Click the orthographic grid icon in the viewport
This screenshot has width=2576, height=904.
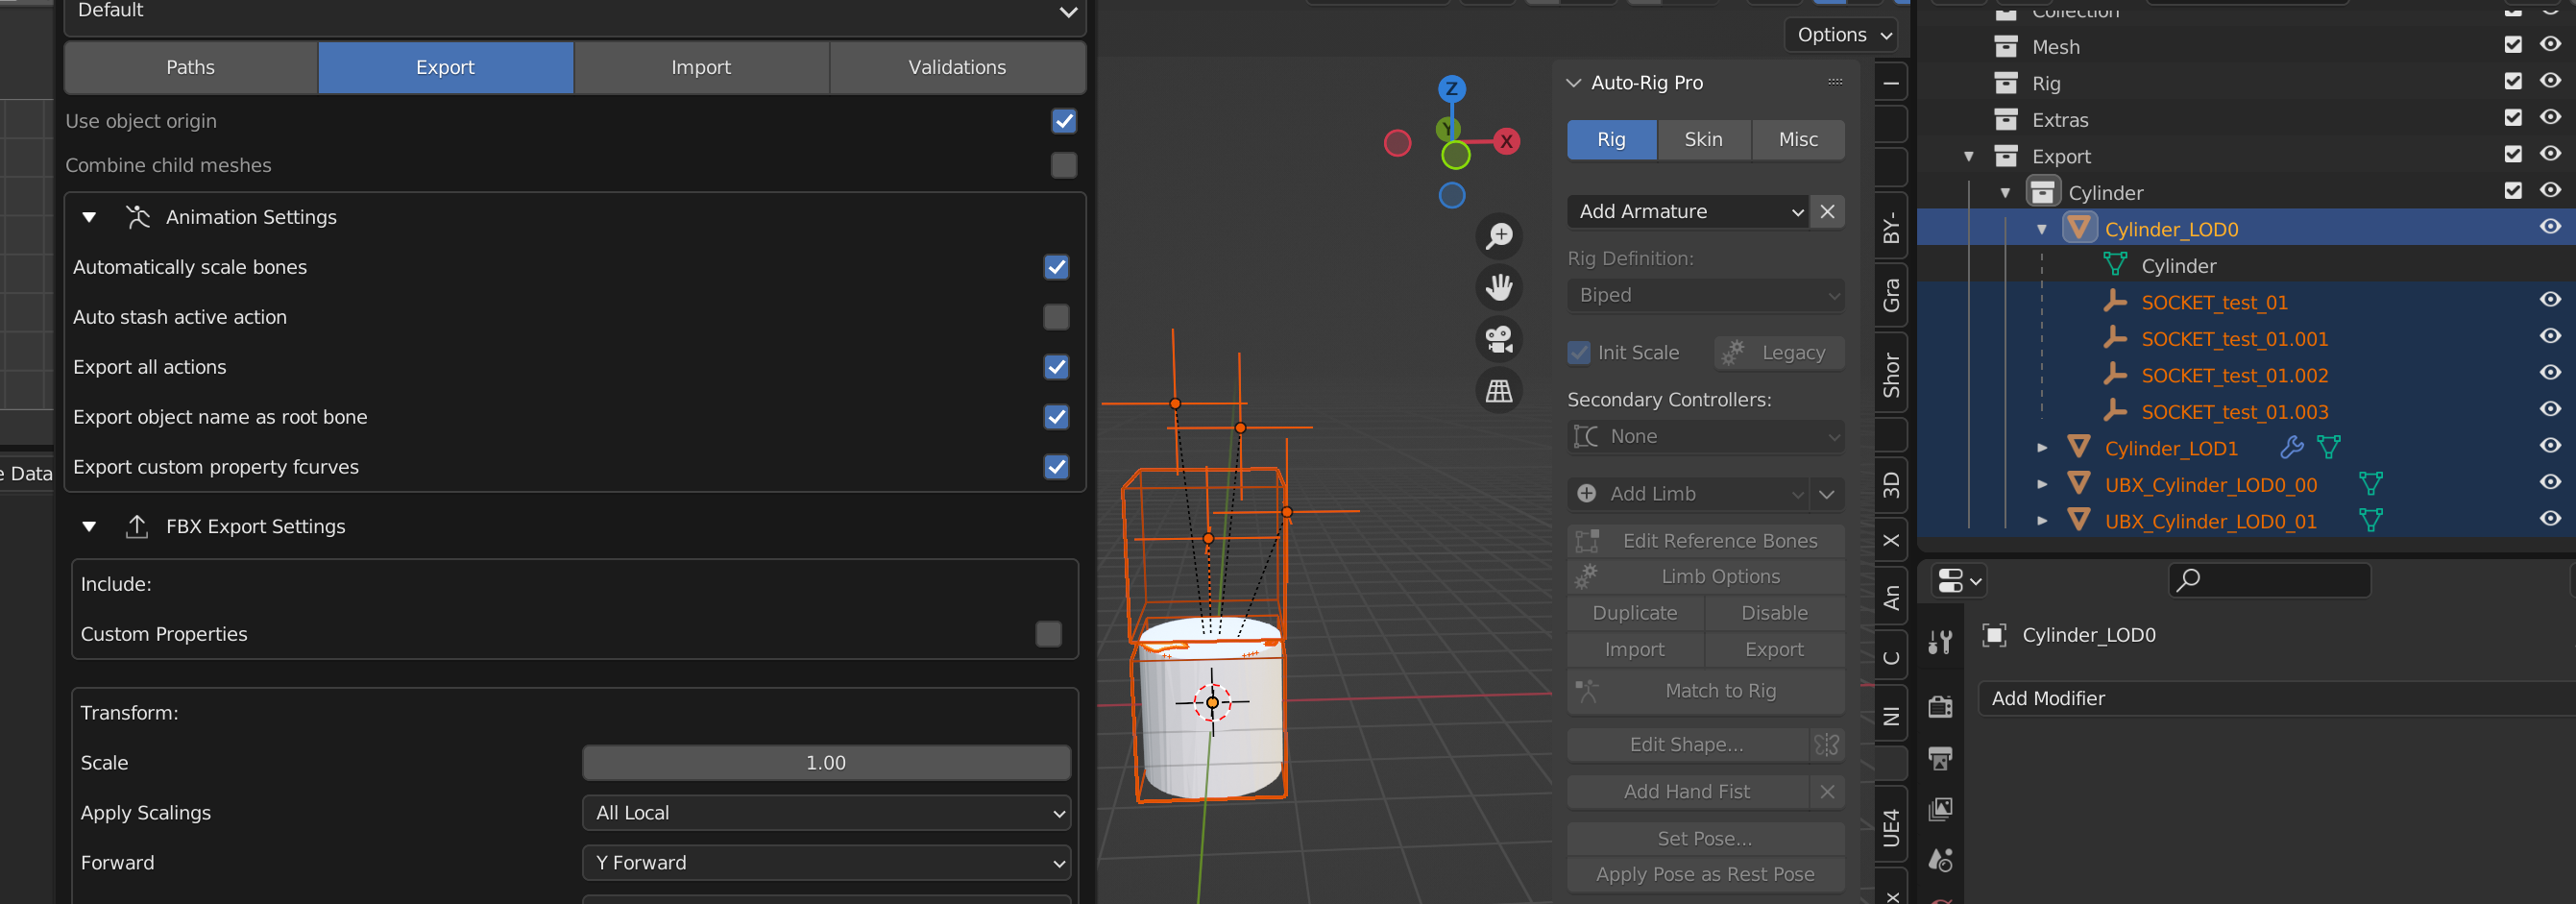tap(1499, 390)
